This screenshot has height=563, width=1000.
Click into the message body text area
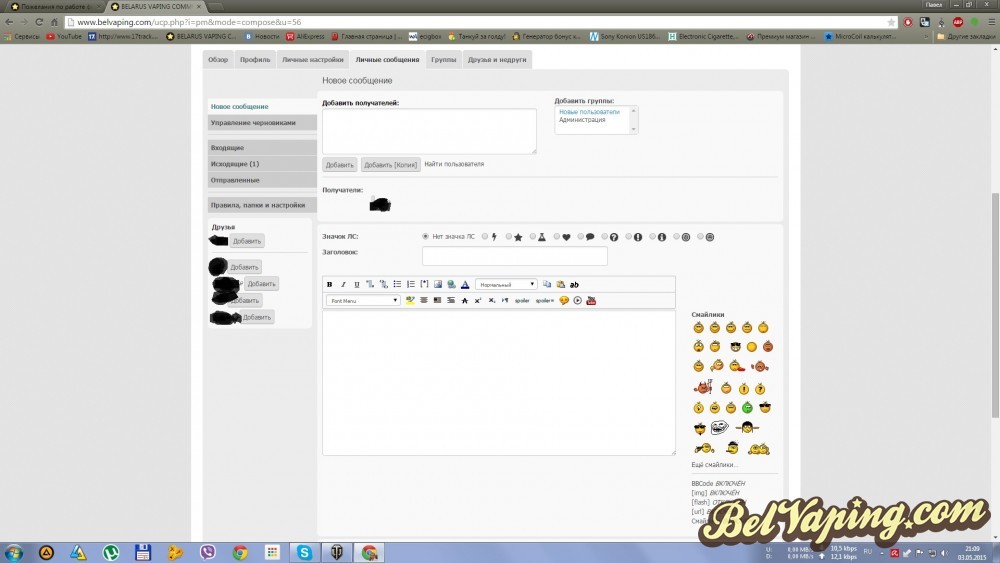pyautogui.click(x=499, y=383)
